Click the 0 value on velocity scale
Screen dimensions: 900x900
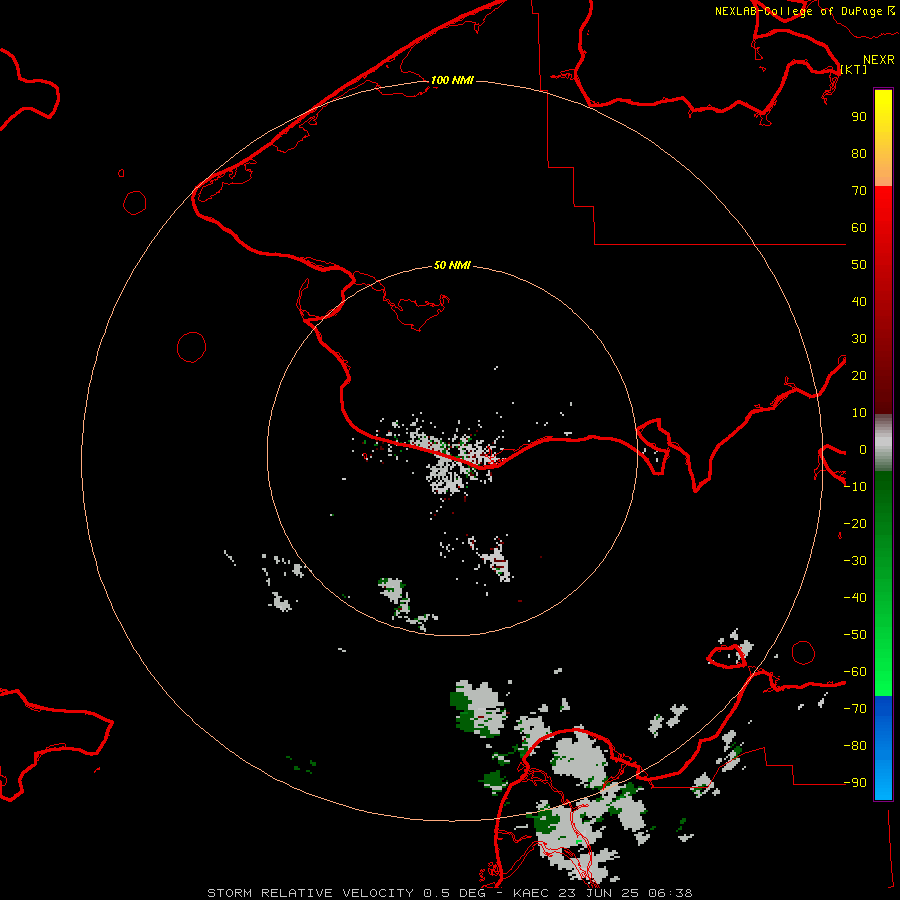tap(863, 450)
